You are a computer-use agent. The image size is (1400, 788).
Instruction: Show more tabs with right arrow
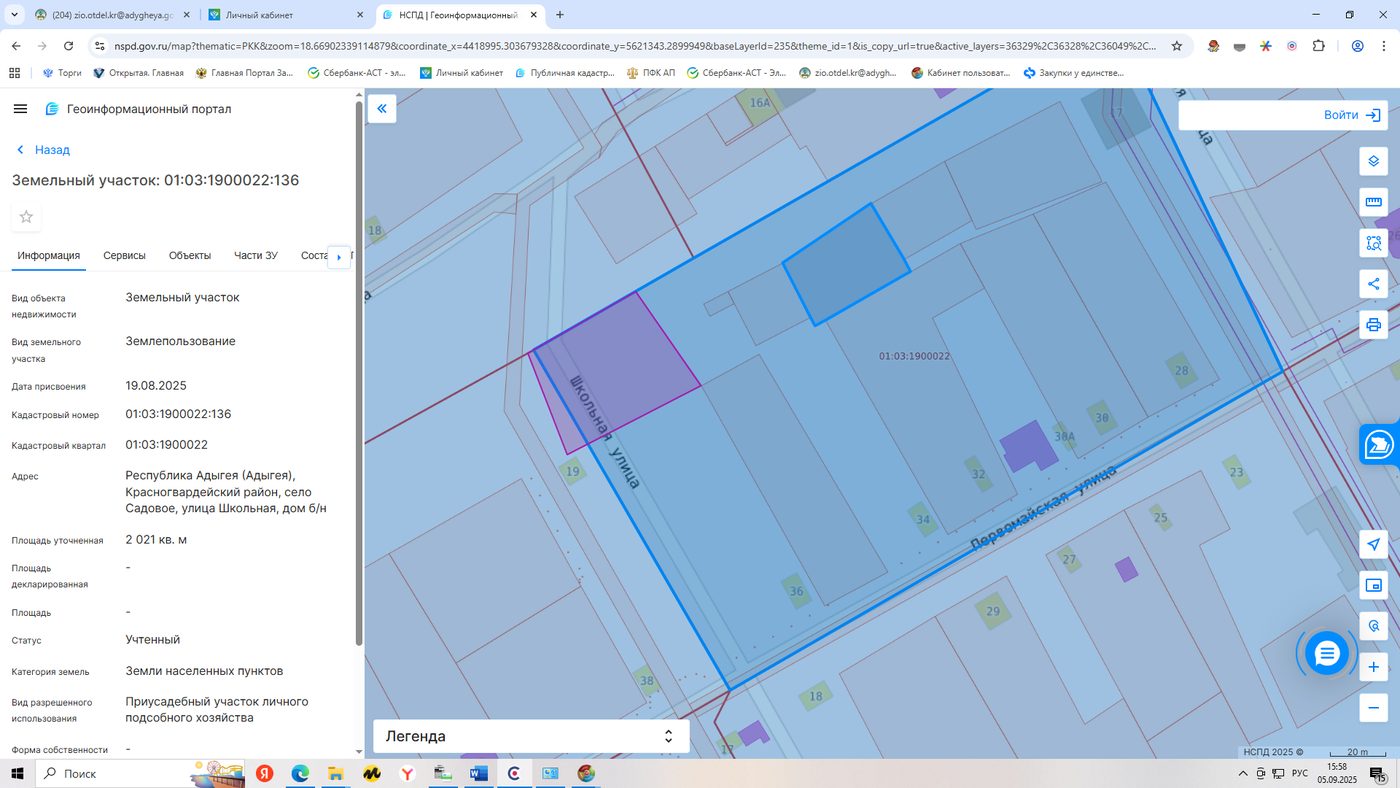point(339,257)
